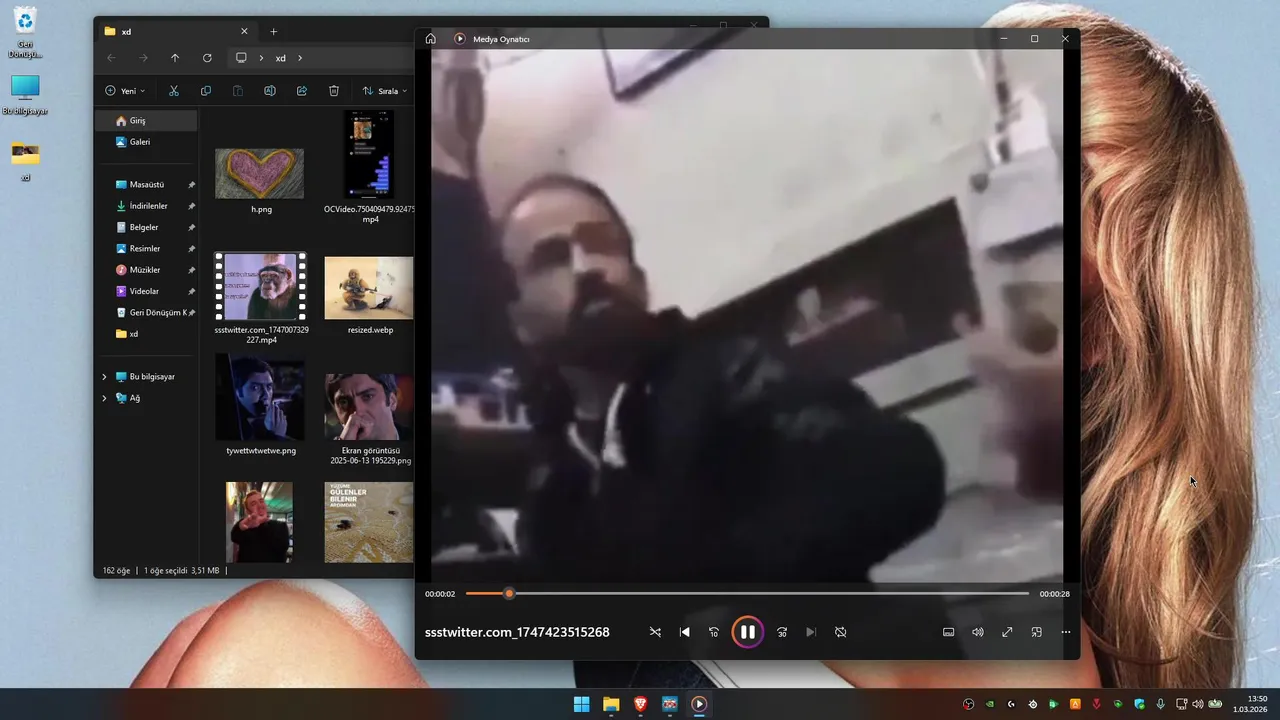
Task: Open the xd folder desktop icon
Action: point(25,160)
